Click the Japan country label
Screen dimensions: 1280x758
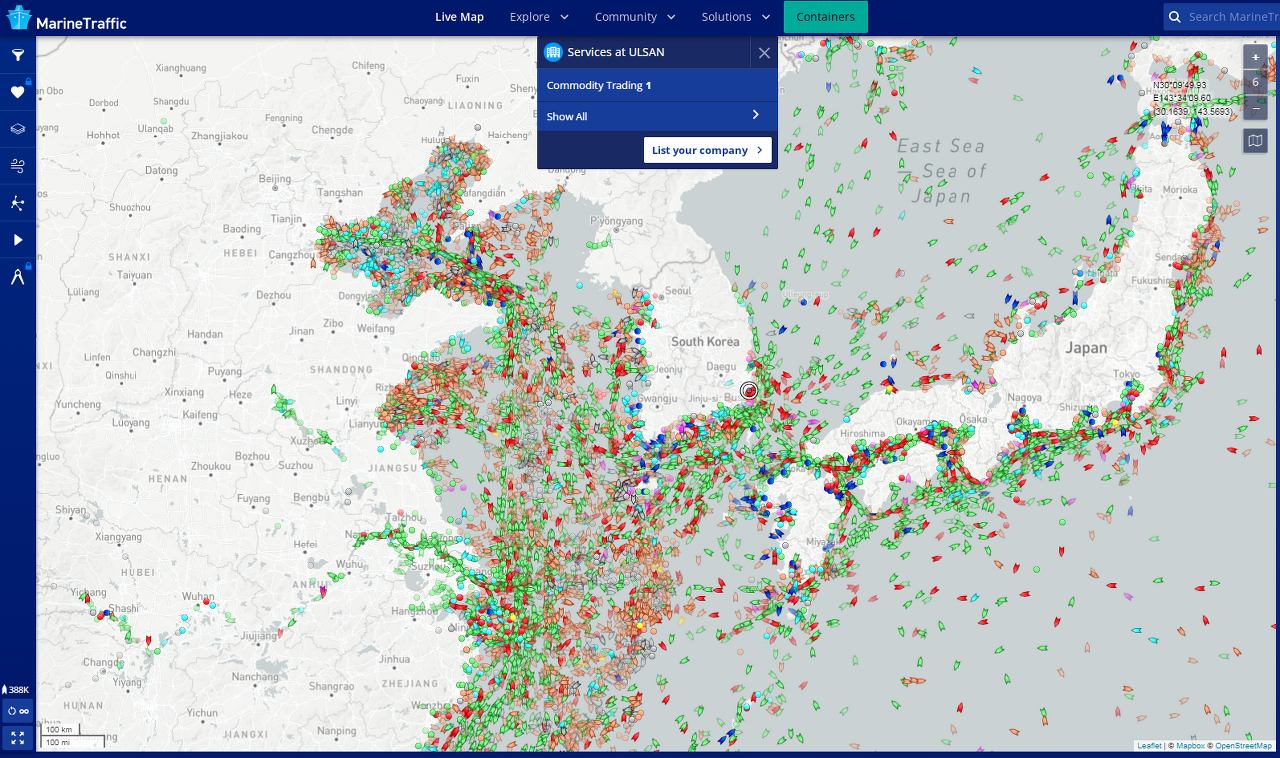tap(1086, 348)
